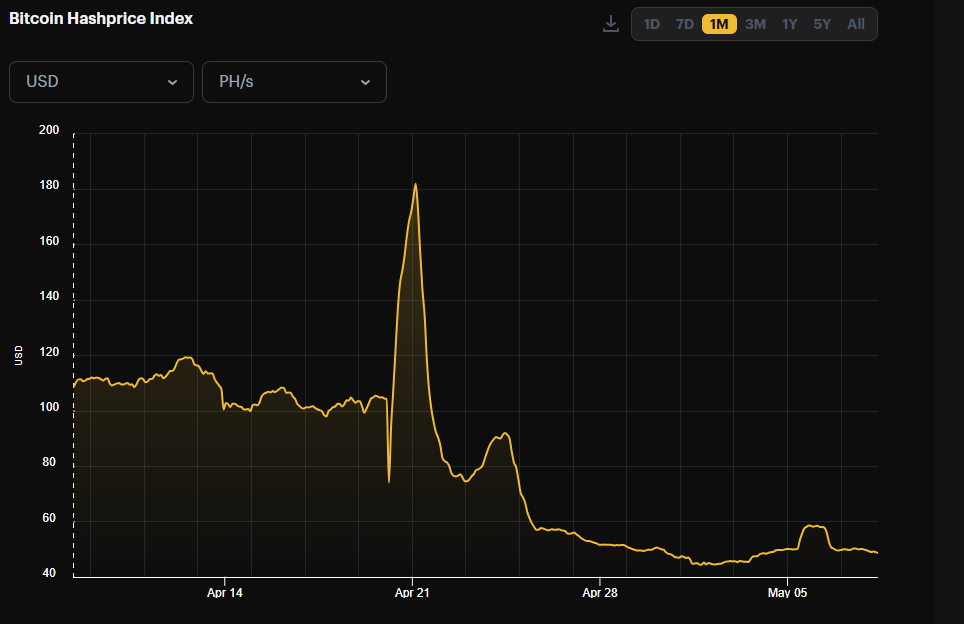The image size is (964, 624).
Task: Click the 200 y-axis value label
Action: pos(49,131)
